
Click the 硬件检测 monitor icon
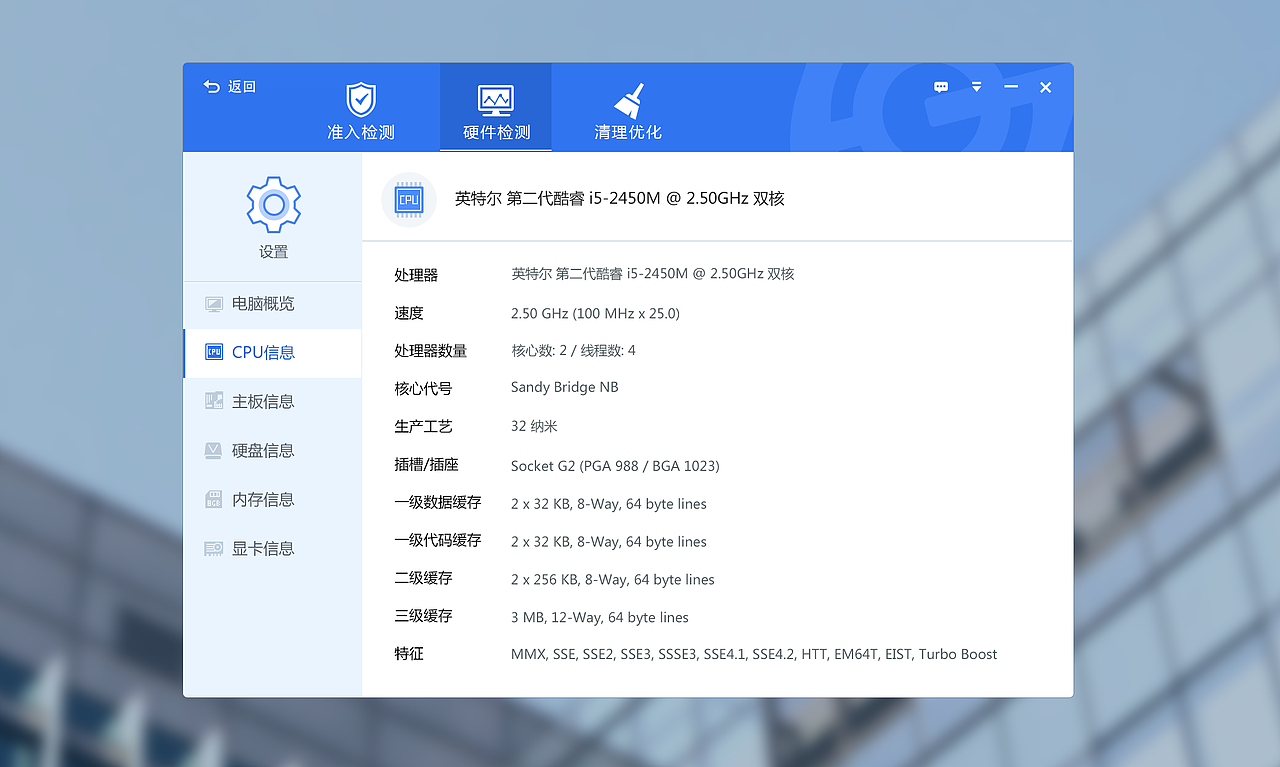[x=496, y=101]
